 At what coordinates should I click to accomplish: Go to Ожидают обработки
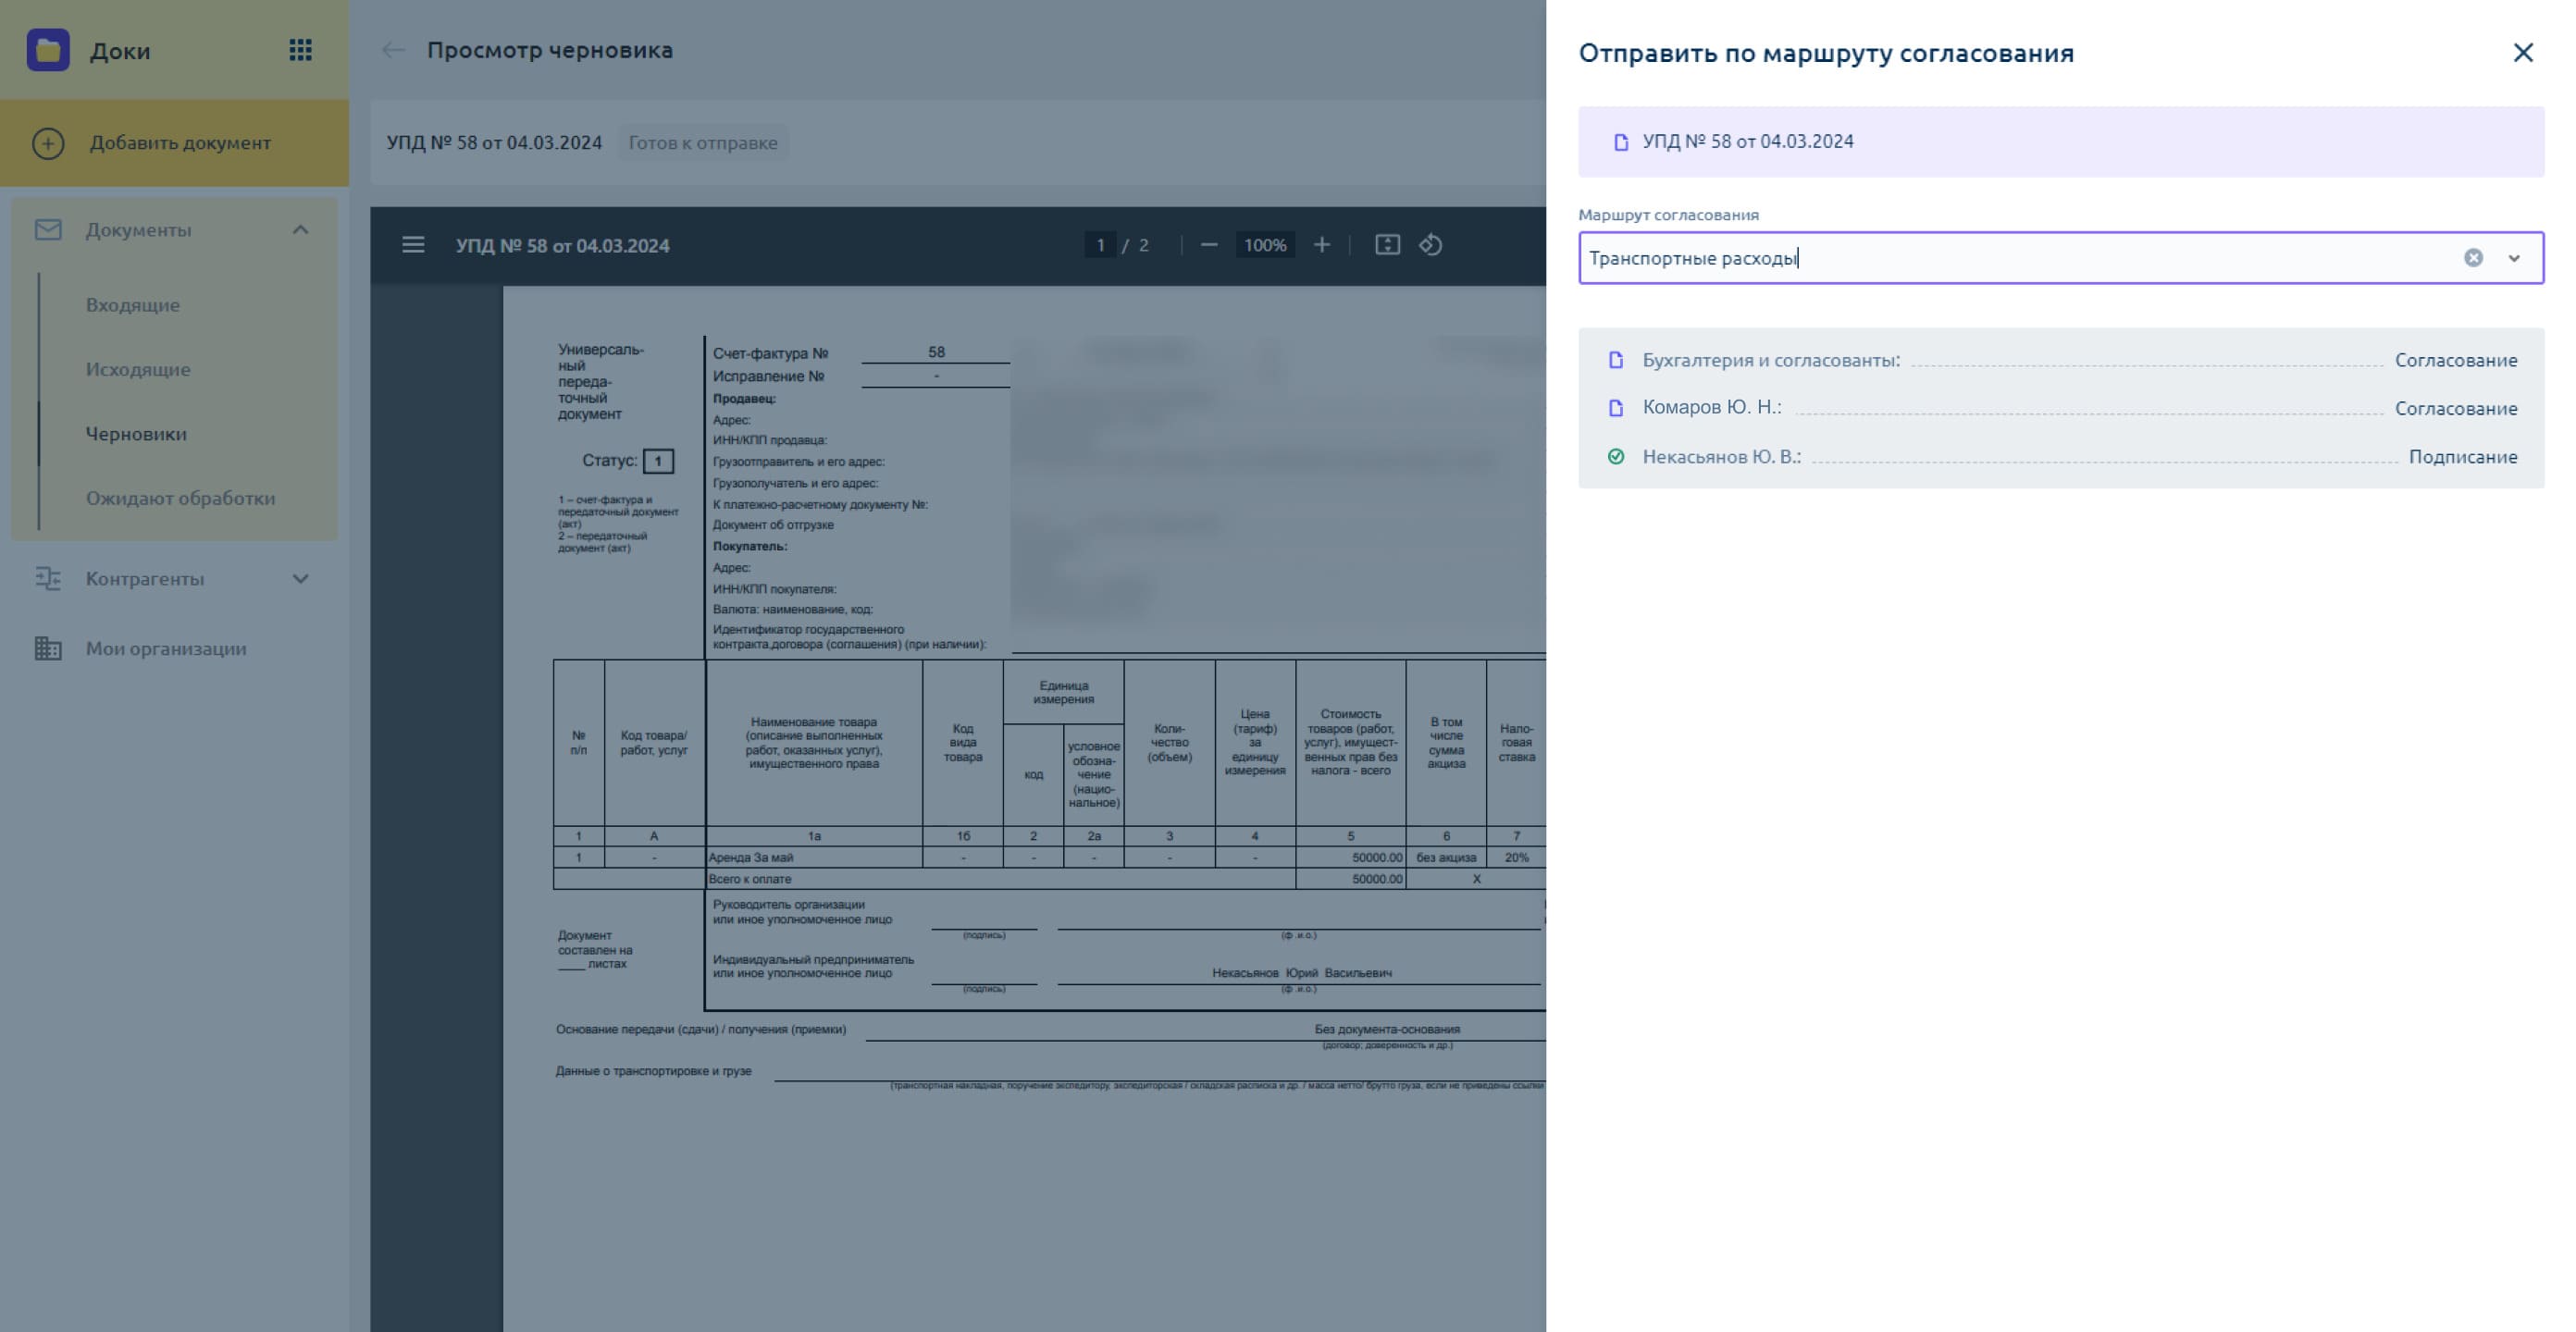click(x=180, y=498)
